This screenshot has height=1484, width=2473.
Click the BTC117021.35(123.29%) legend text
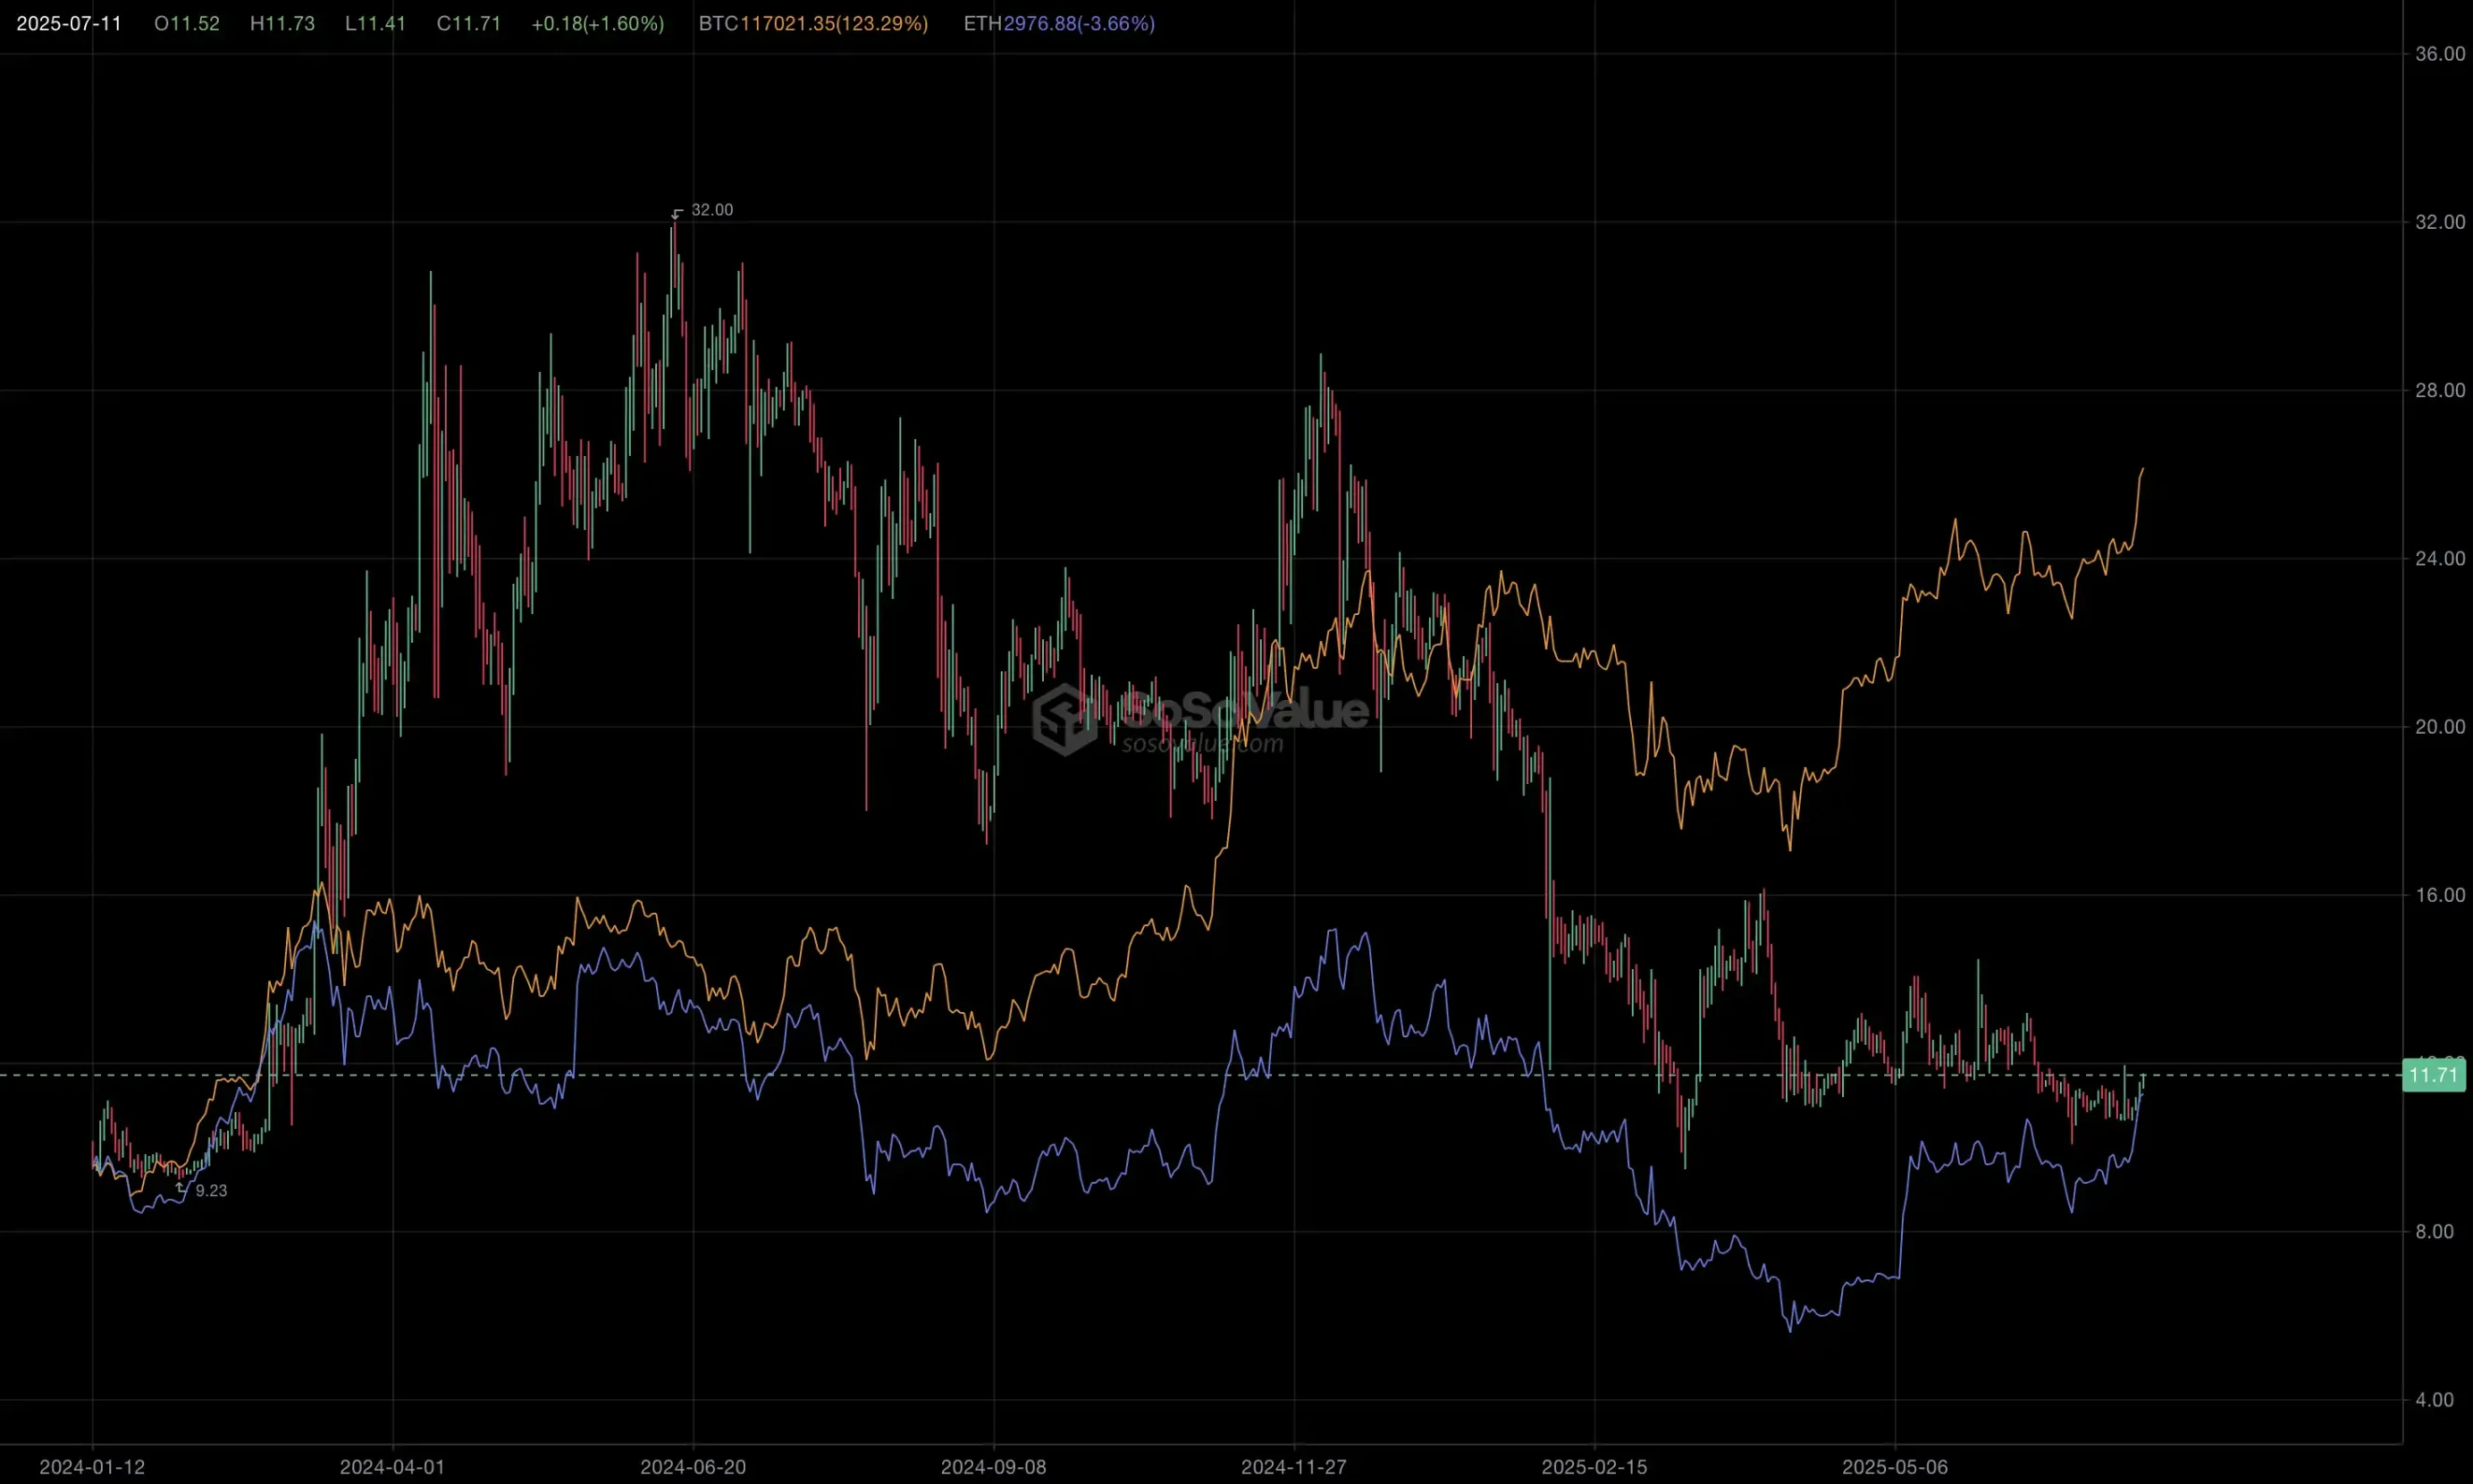coord(813,24)
